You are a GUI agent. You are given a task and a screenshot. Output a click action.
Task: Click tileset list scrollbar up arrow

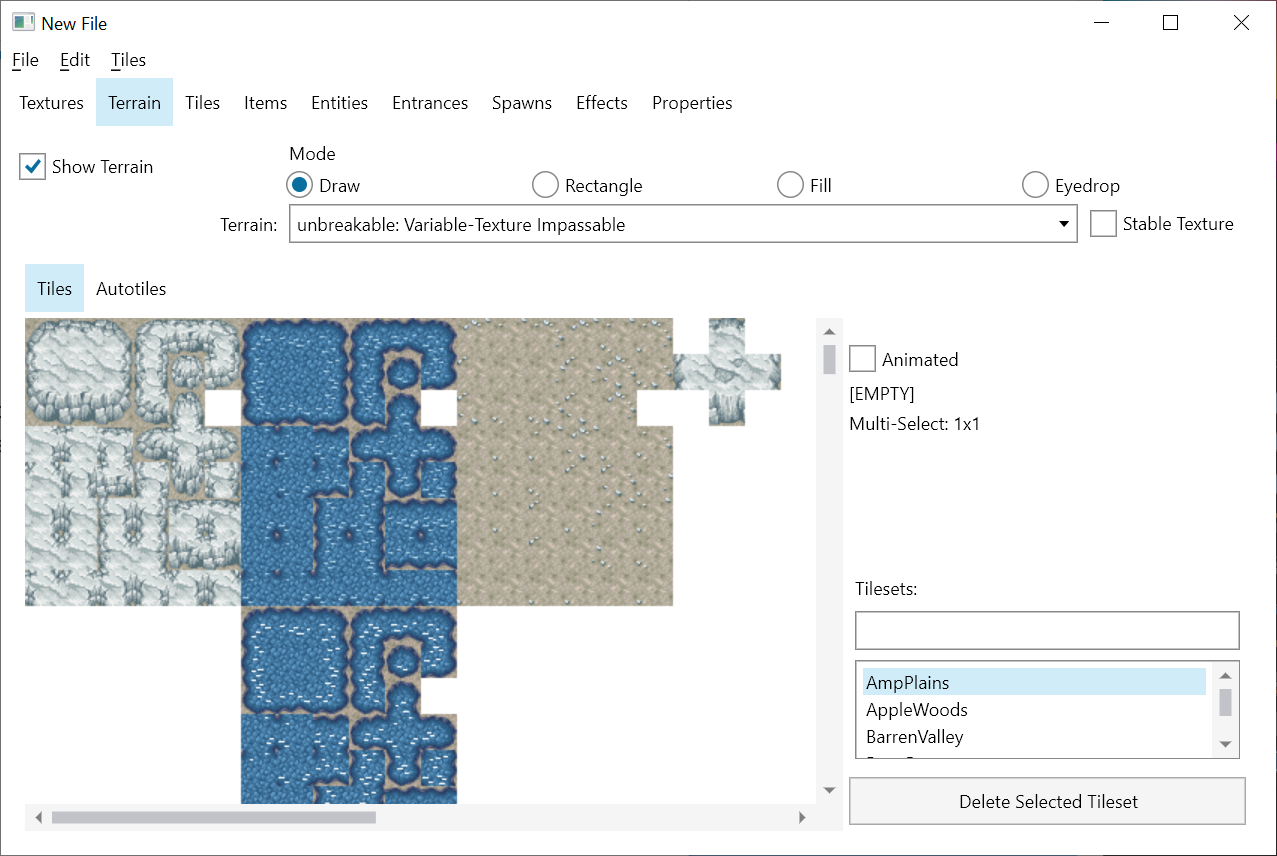point(1225,675)
